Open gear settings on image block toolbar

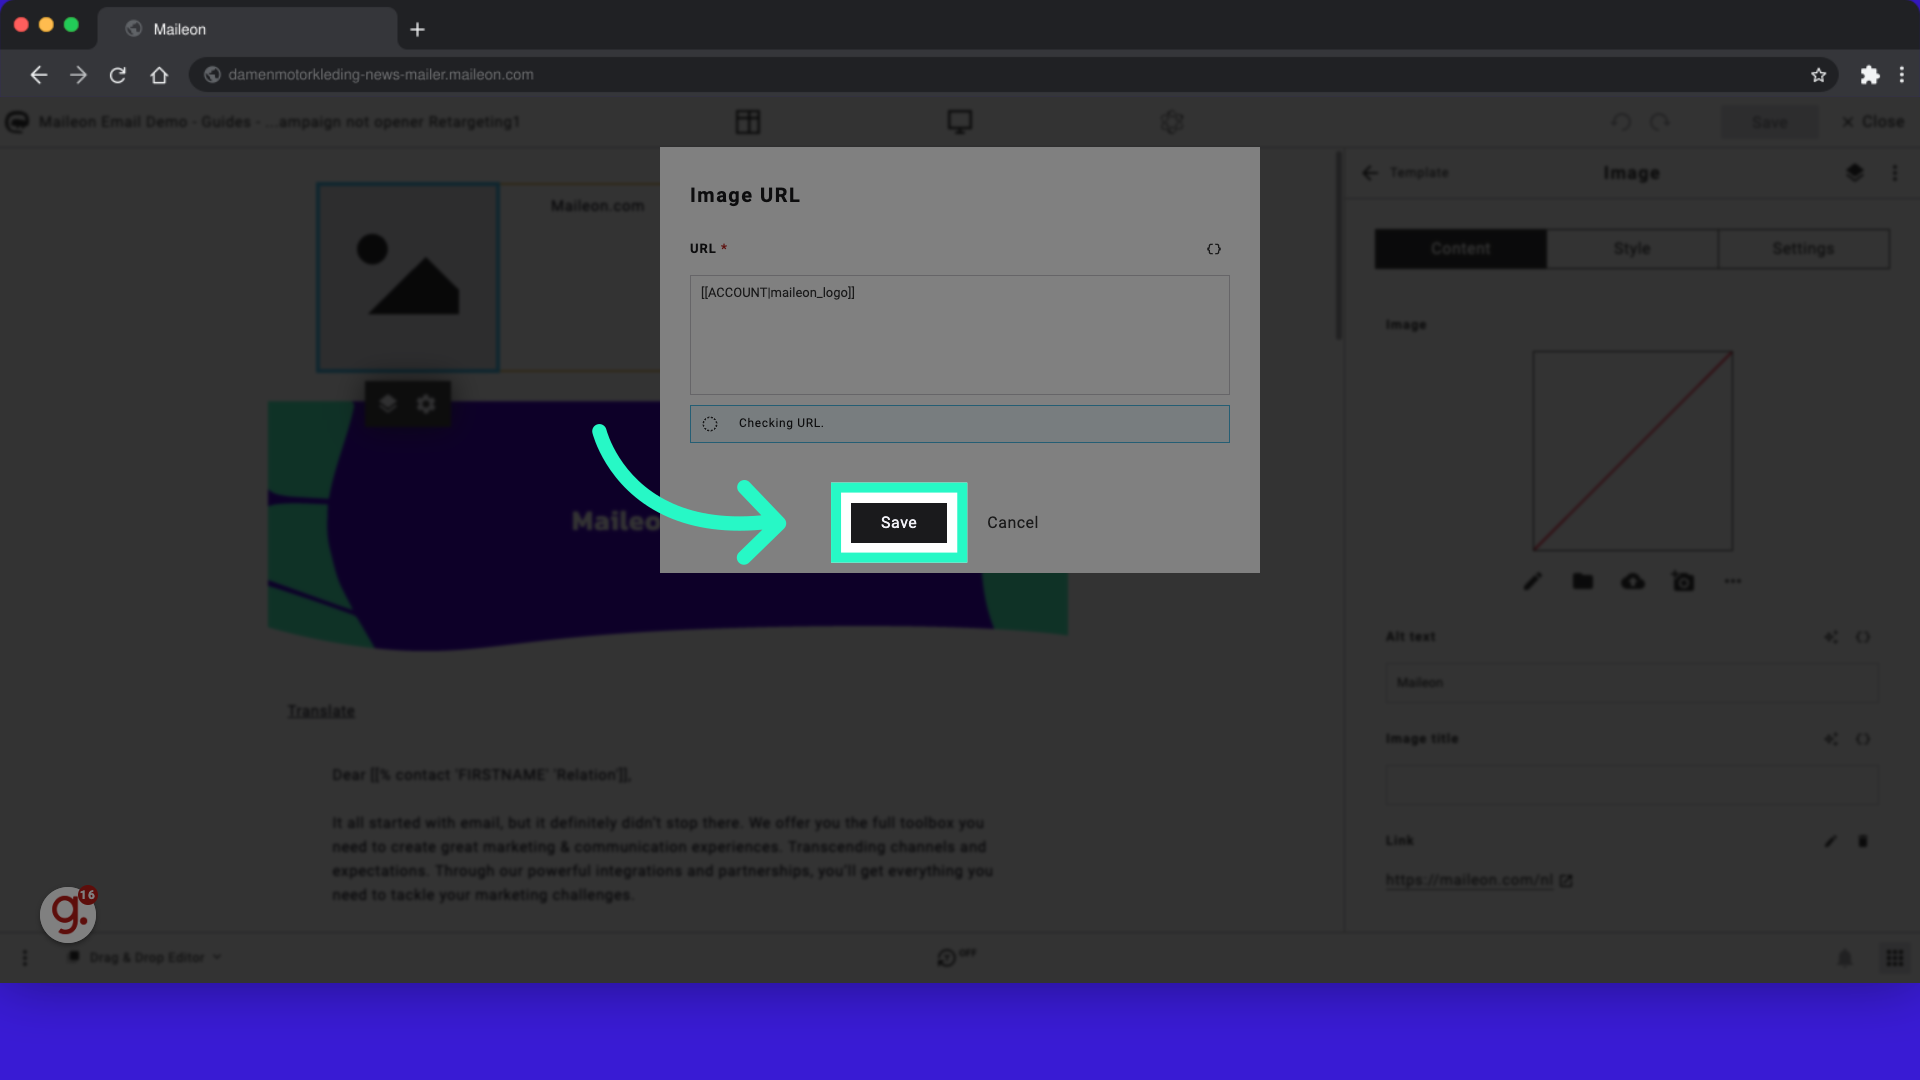tap(426, 403)
